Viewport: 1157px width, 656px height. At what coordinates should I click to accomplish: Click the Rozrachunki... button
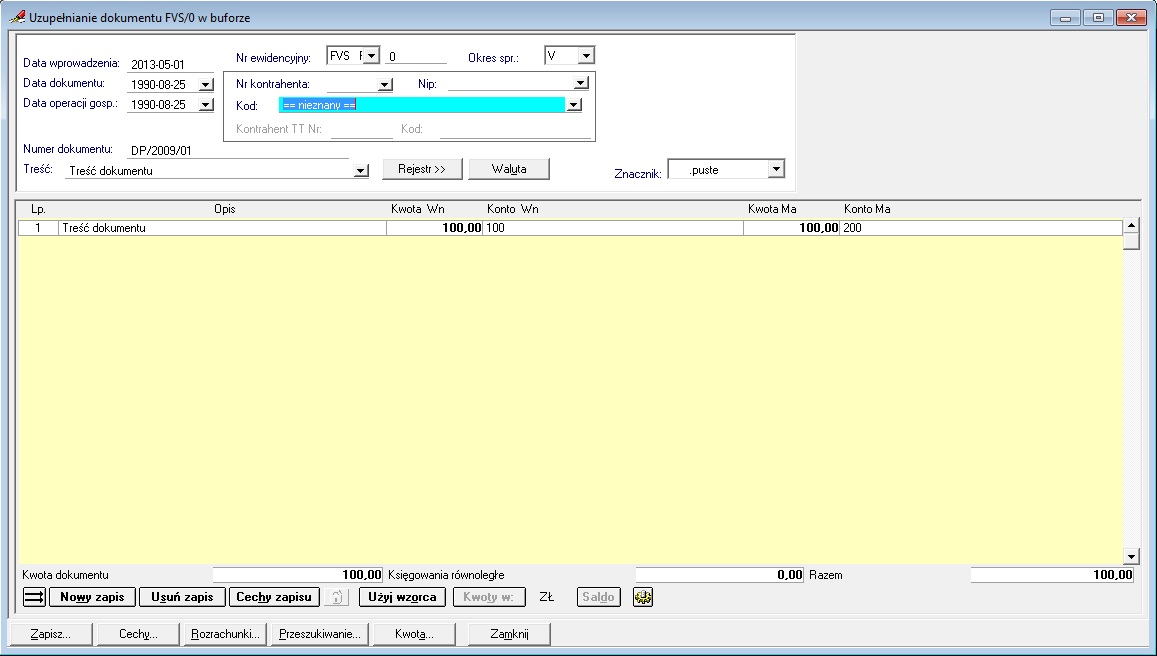[225, 634]
